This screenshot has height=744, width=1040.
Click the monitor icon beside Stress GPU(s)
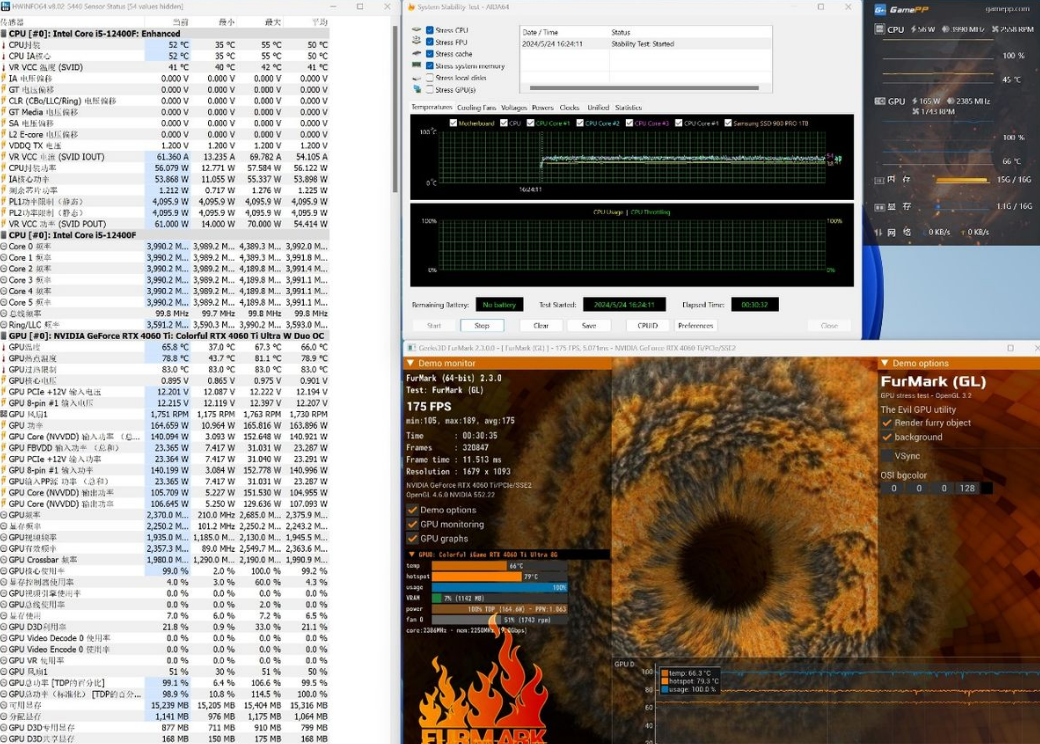click(x=417, y=90)
